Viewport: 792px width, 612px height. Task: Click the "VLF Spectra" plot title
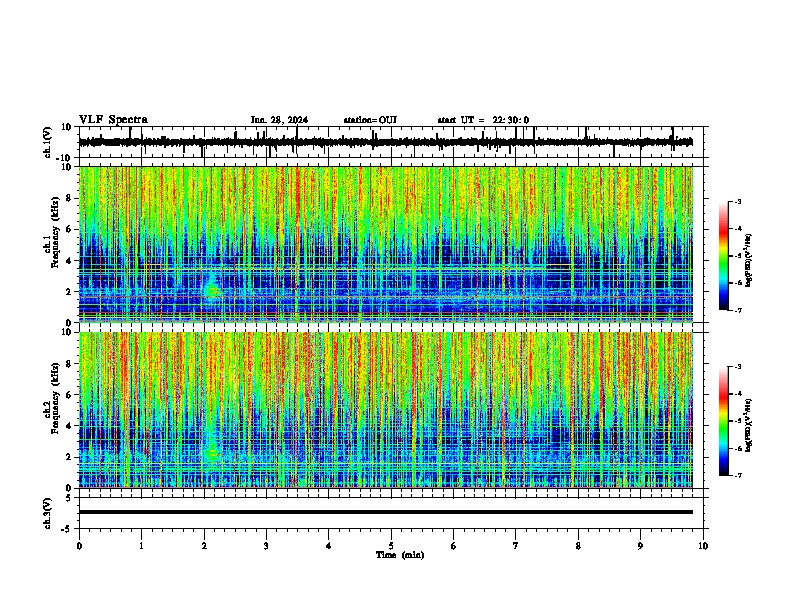tap(113, 120)
